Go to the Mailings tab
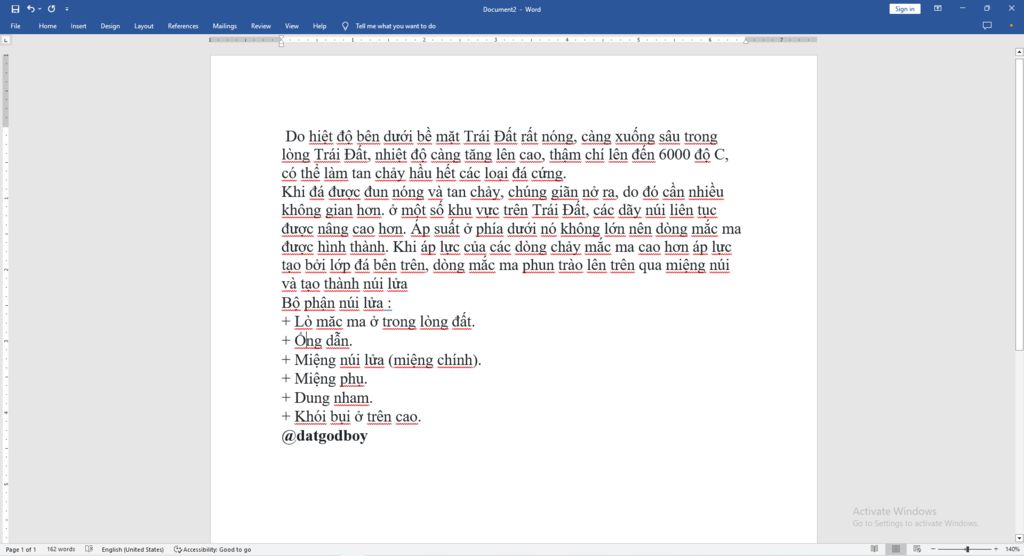 pyautogui.click(x=225, y=26)
